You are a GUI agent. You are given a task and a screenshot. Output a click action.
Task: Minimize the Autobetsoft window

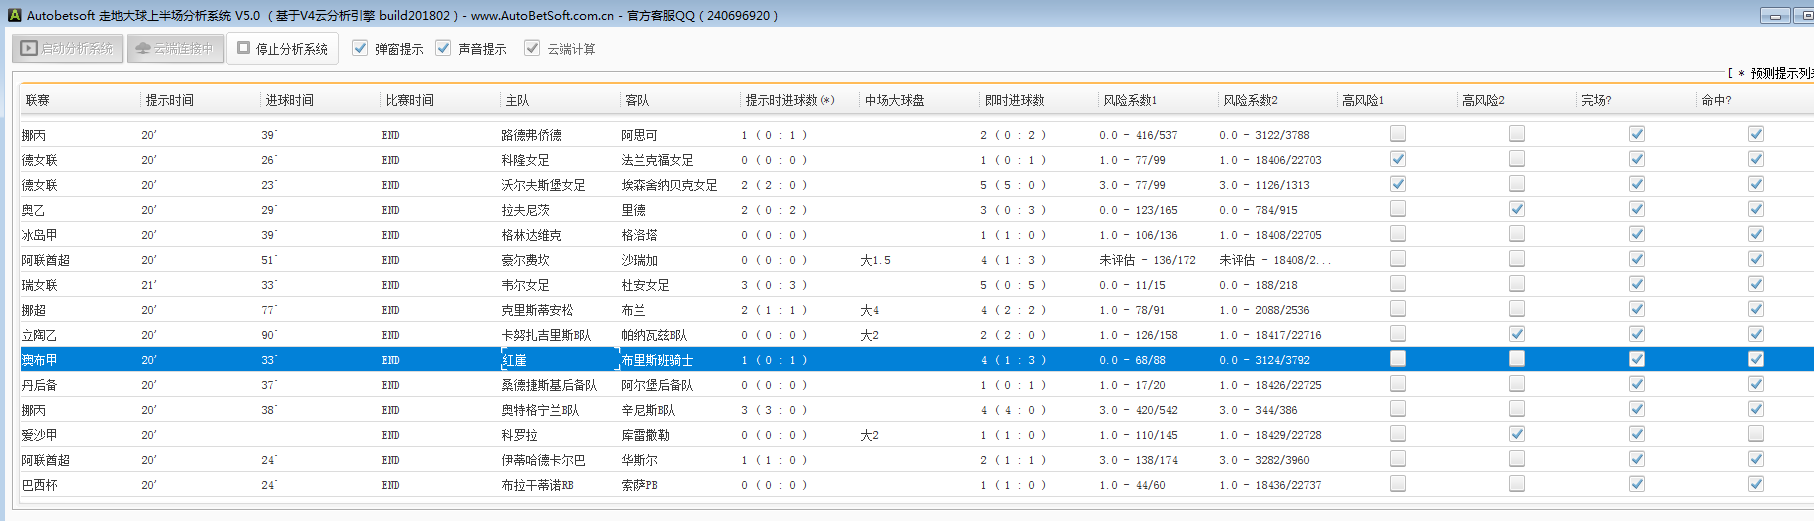coord(1775,16)
